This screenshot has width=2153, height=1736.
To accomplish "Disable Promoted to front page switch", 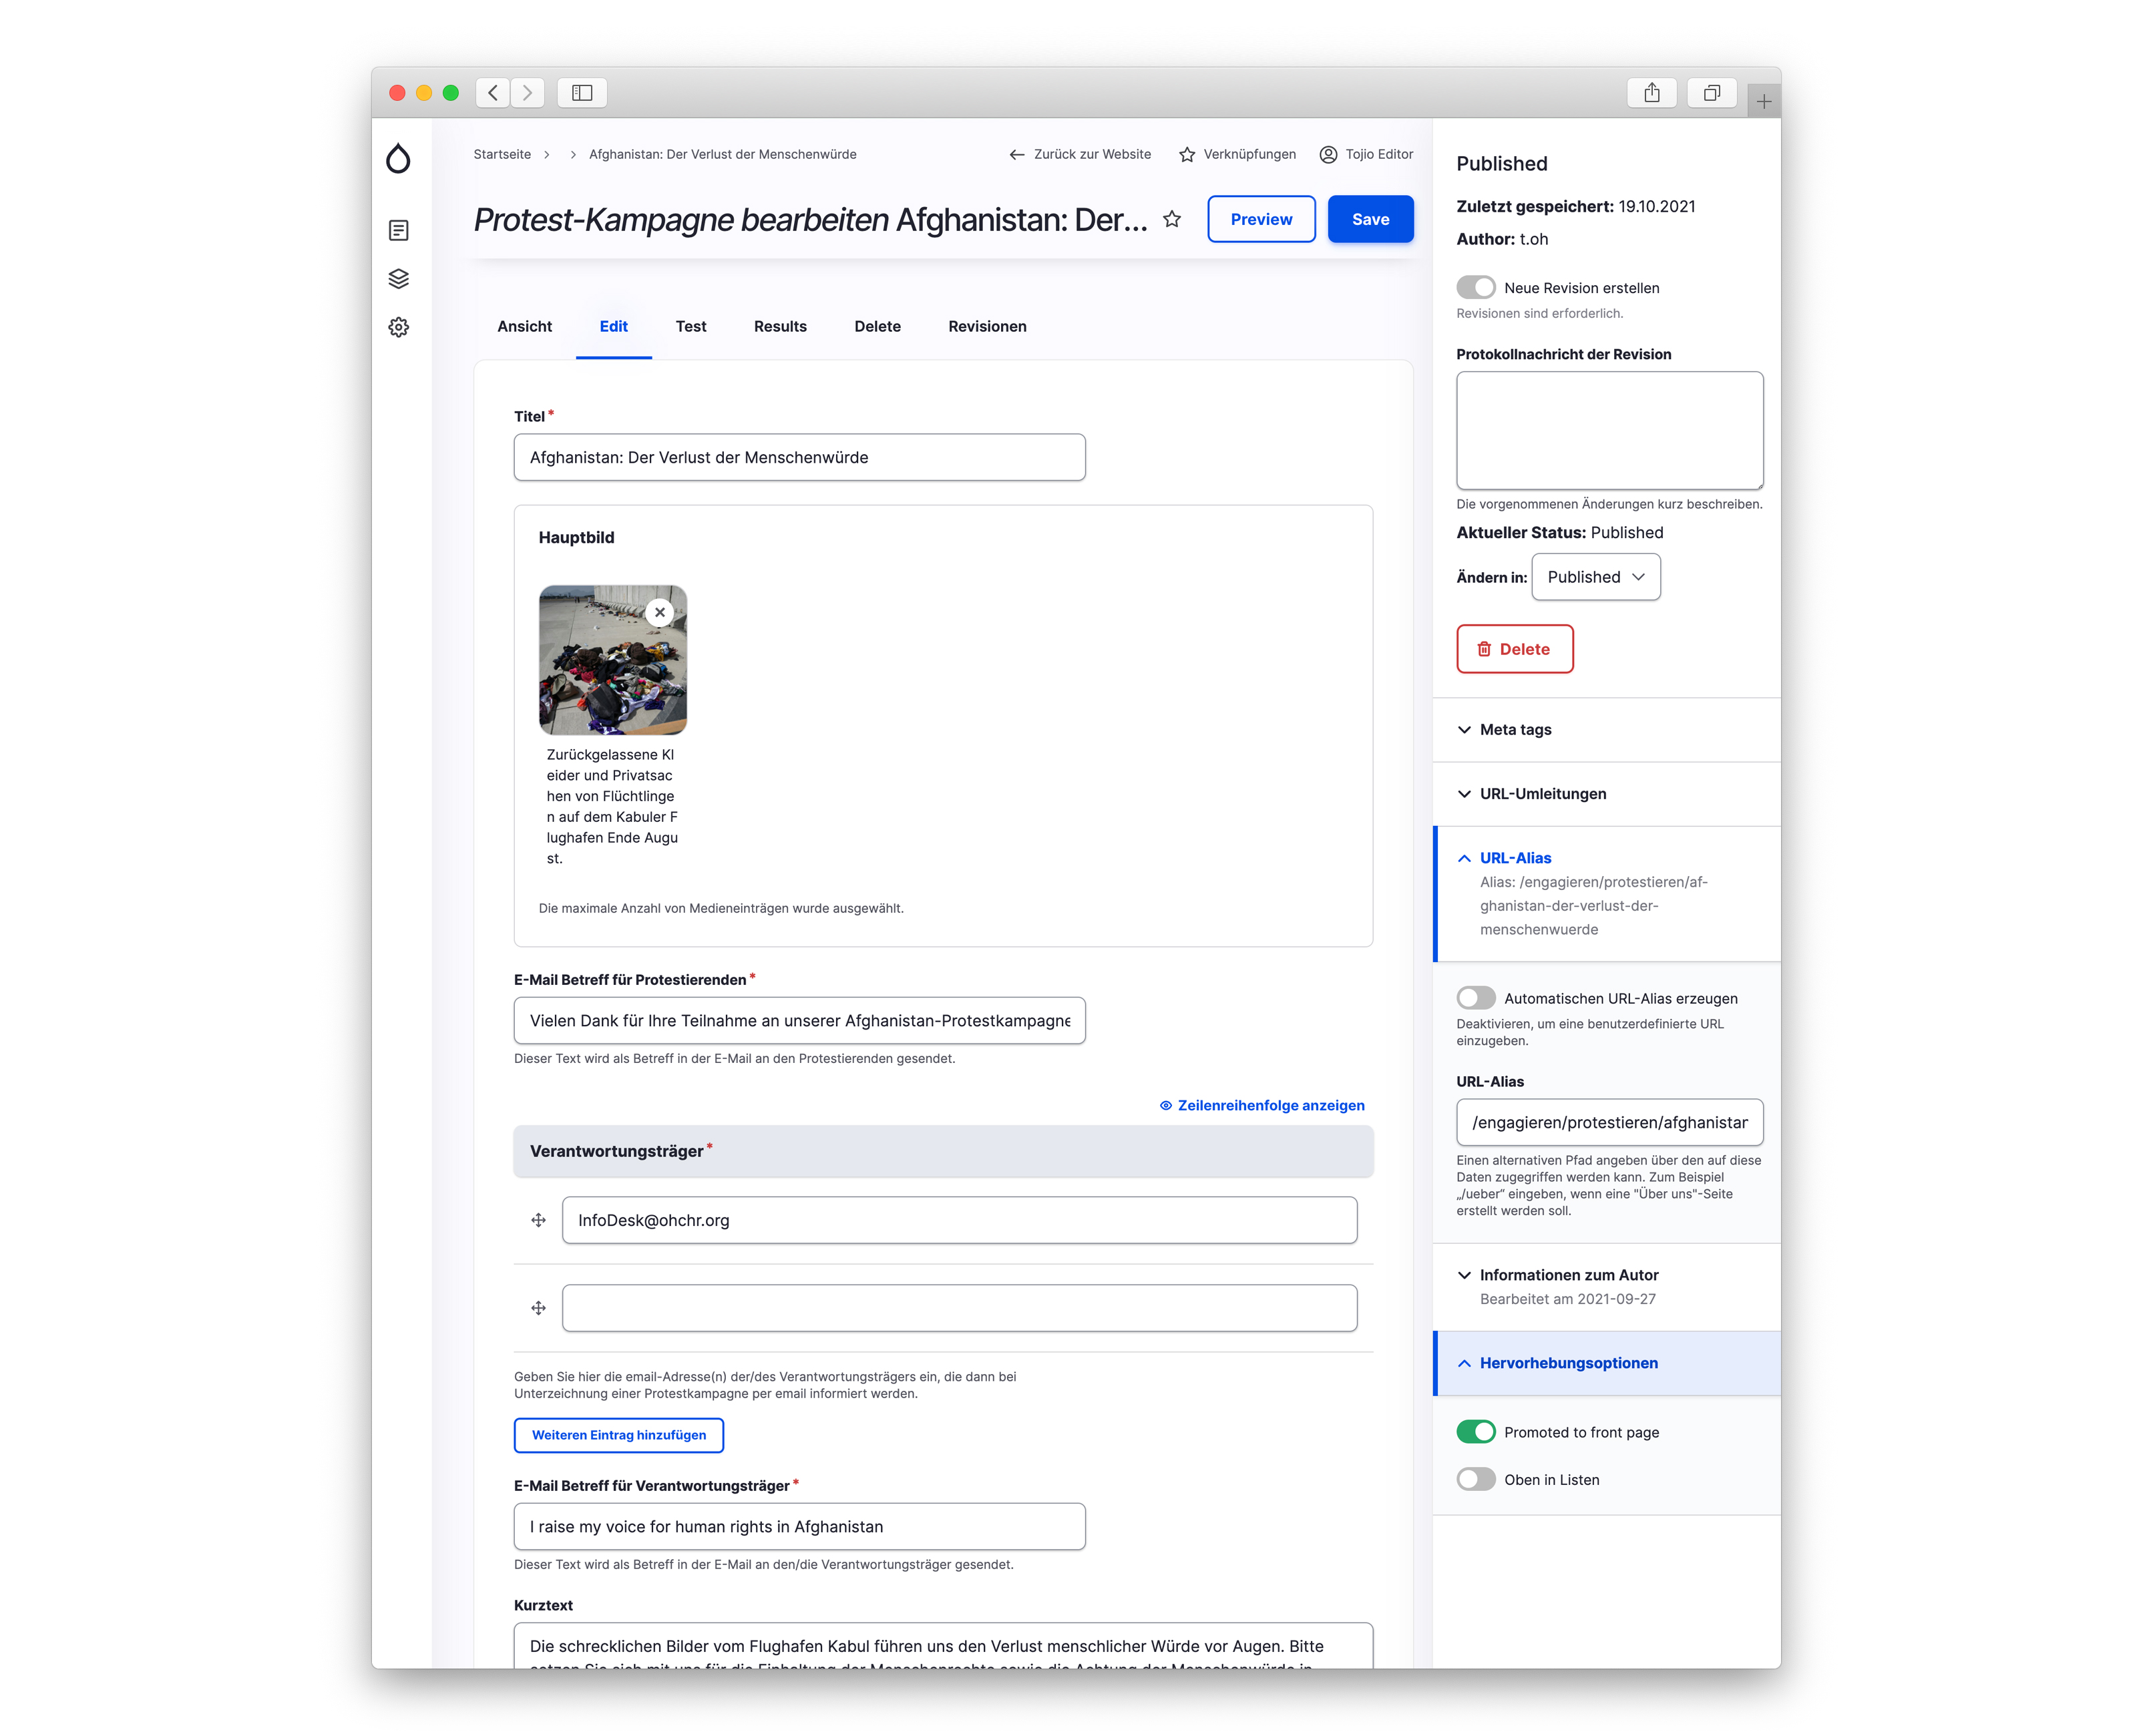I will click(x=1476, y=1432).
